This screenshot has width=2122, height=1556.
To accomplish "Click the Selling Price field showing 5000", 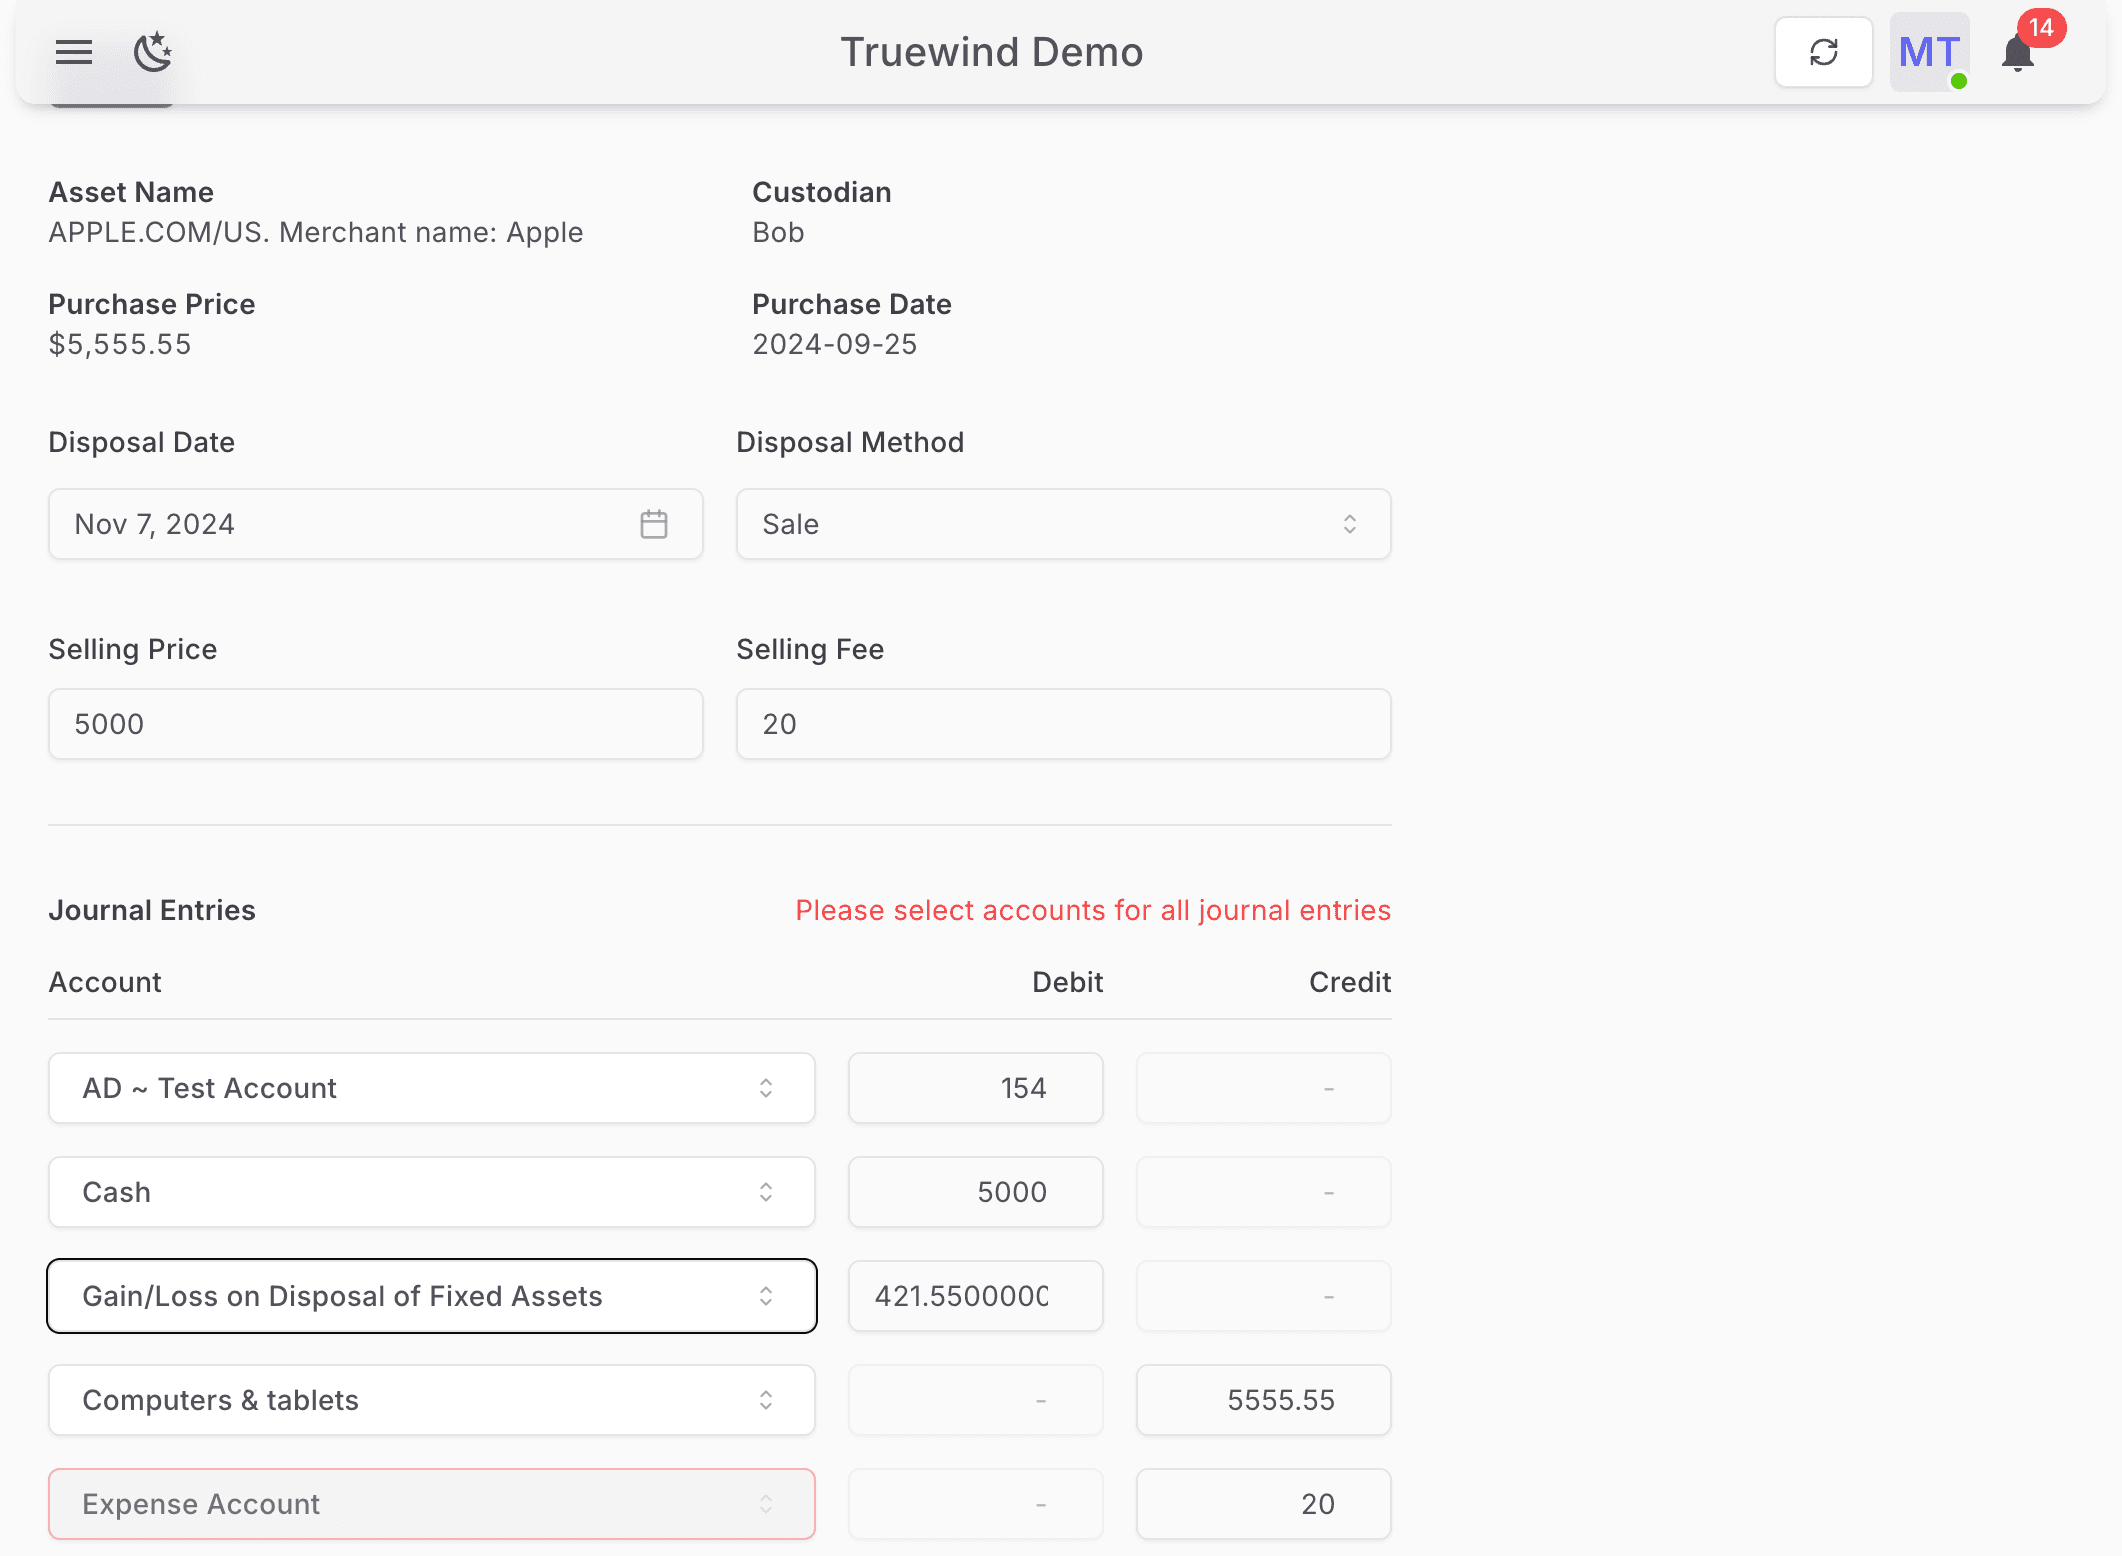I will click(x=375, y=723).
